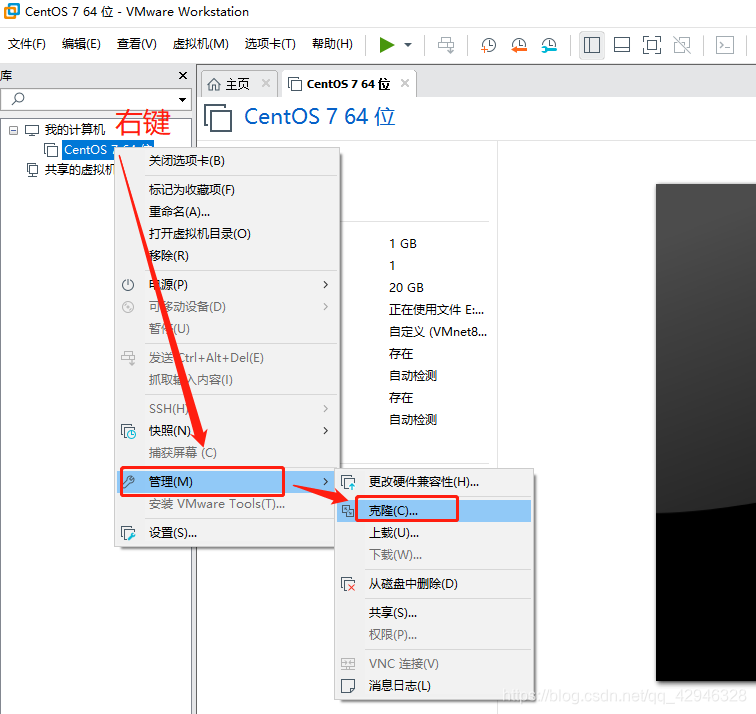Image resolution: width=756 pixels, height=714 pixels.
Task: Enter full screen mode icon
Action: point(652,45)
